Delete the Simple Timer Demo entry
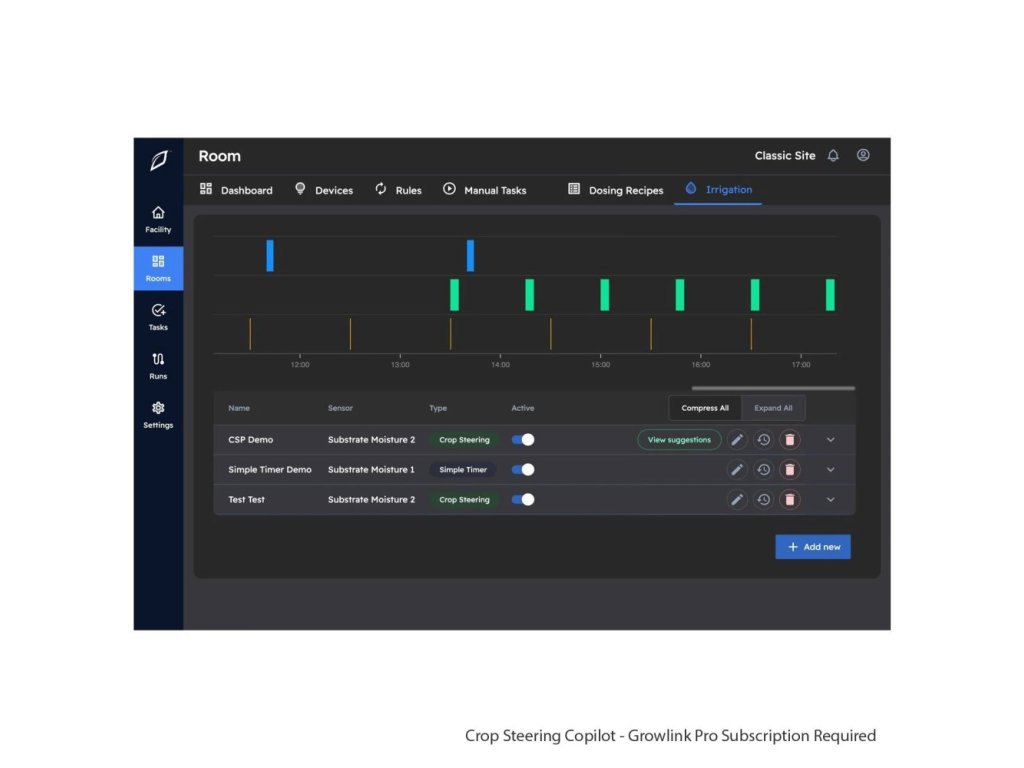The width and height of the screenshot is (1024, 768). [x=790, y=470]
